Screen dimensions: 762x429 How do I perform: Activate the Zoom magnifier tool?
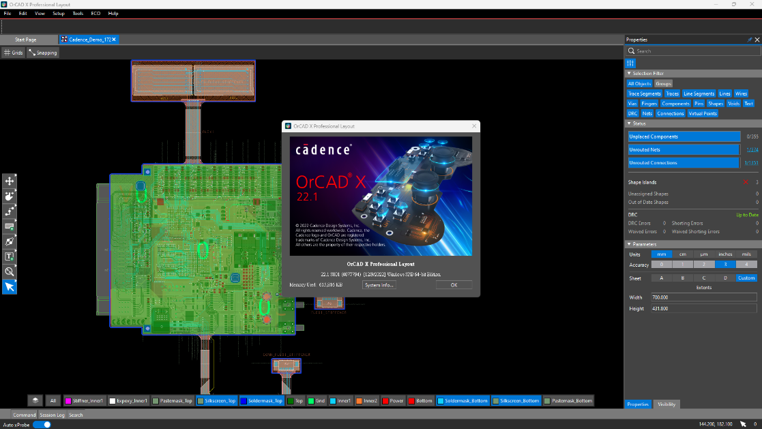pyautogui.click(x=9, y=272)
